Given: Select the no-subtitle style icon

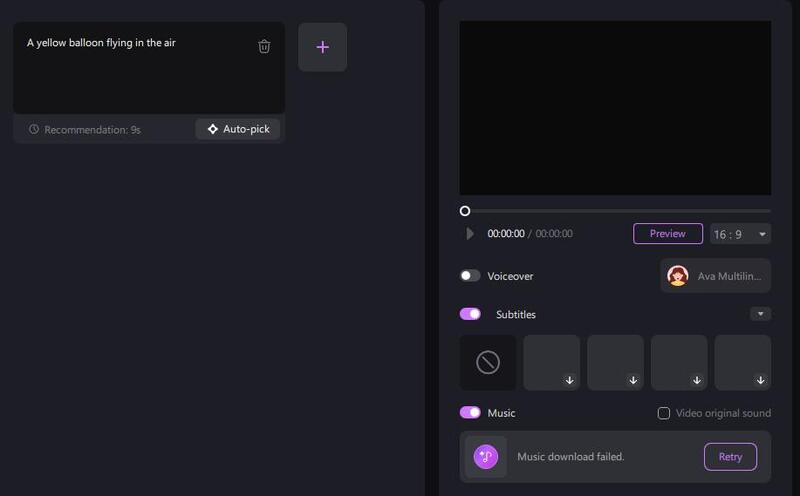Looking at the screenshot, I should pos(488,362).
